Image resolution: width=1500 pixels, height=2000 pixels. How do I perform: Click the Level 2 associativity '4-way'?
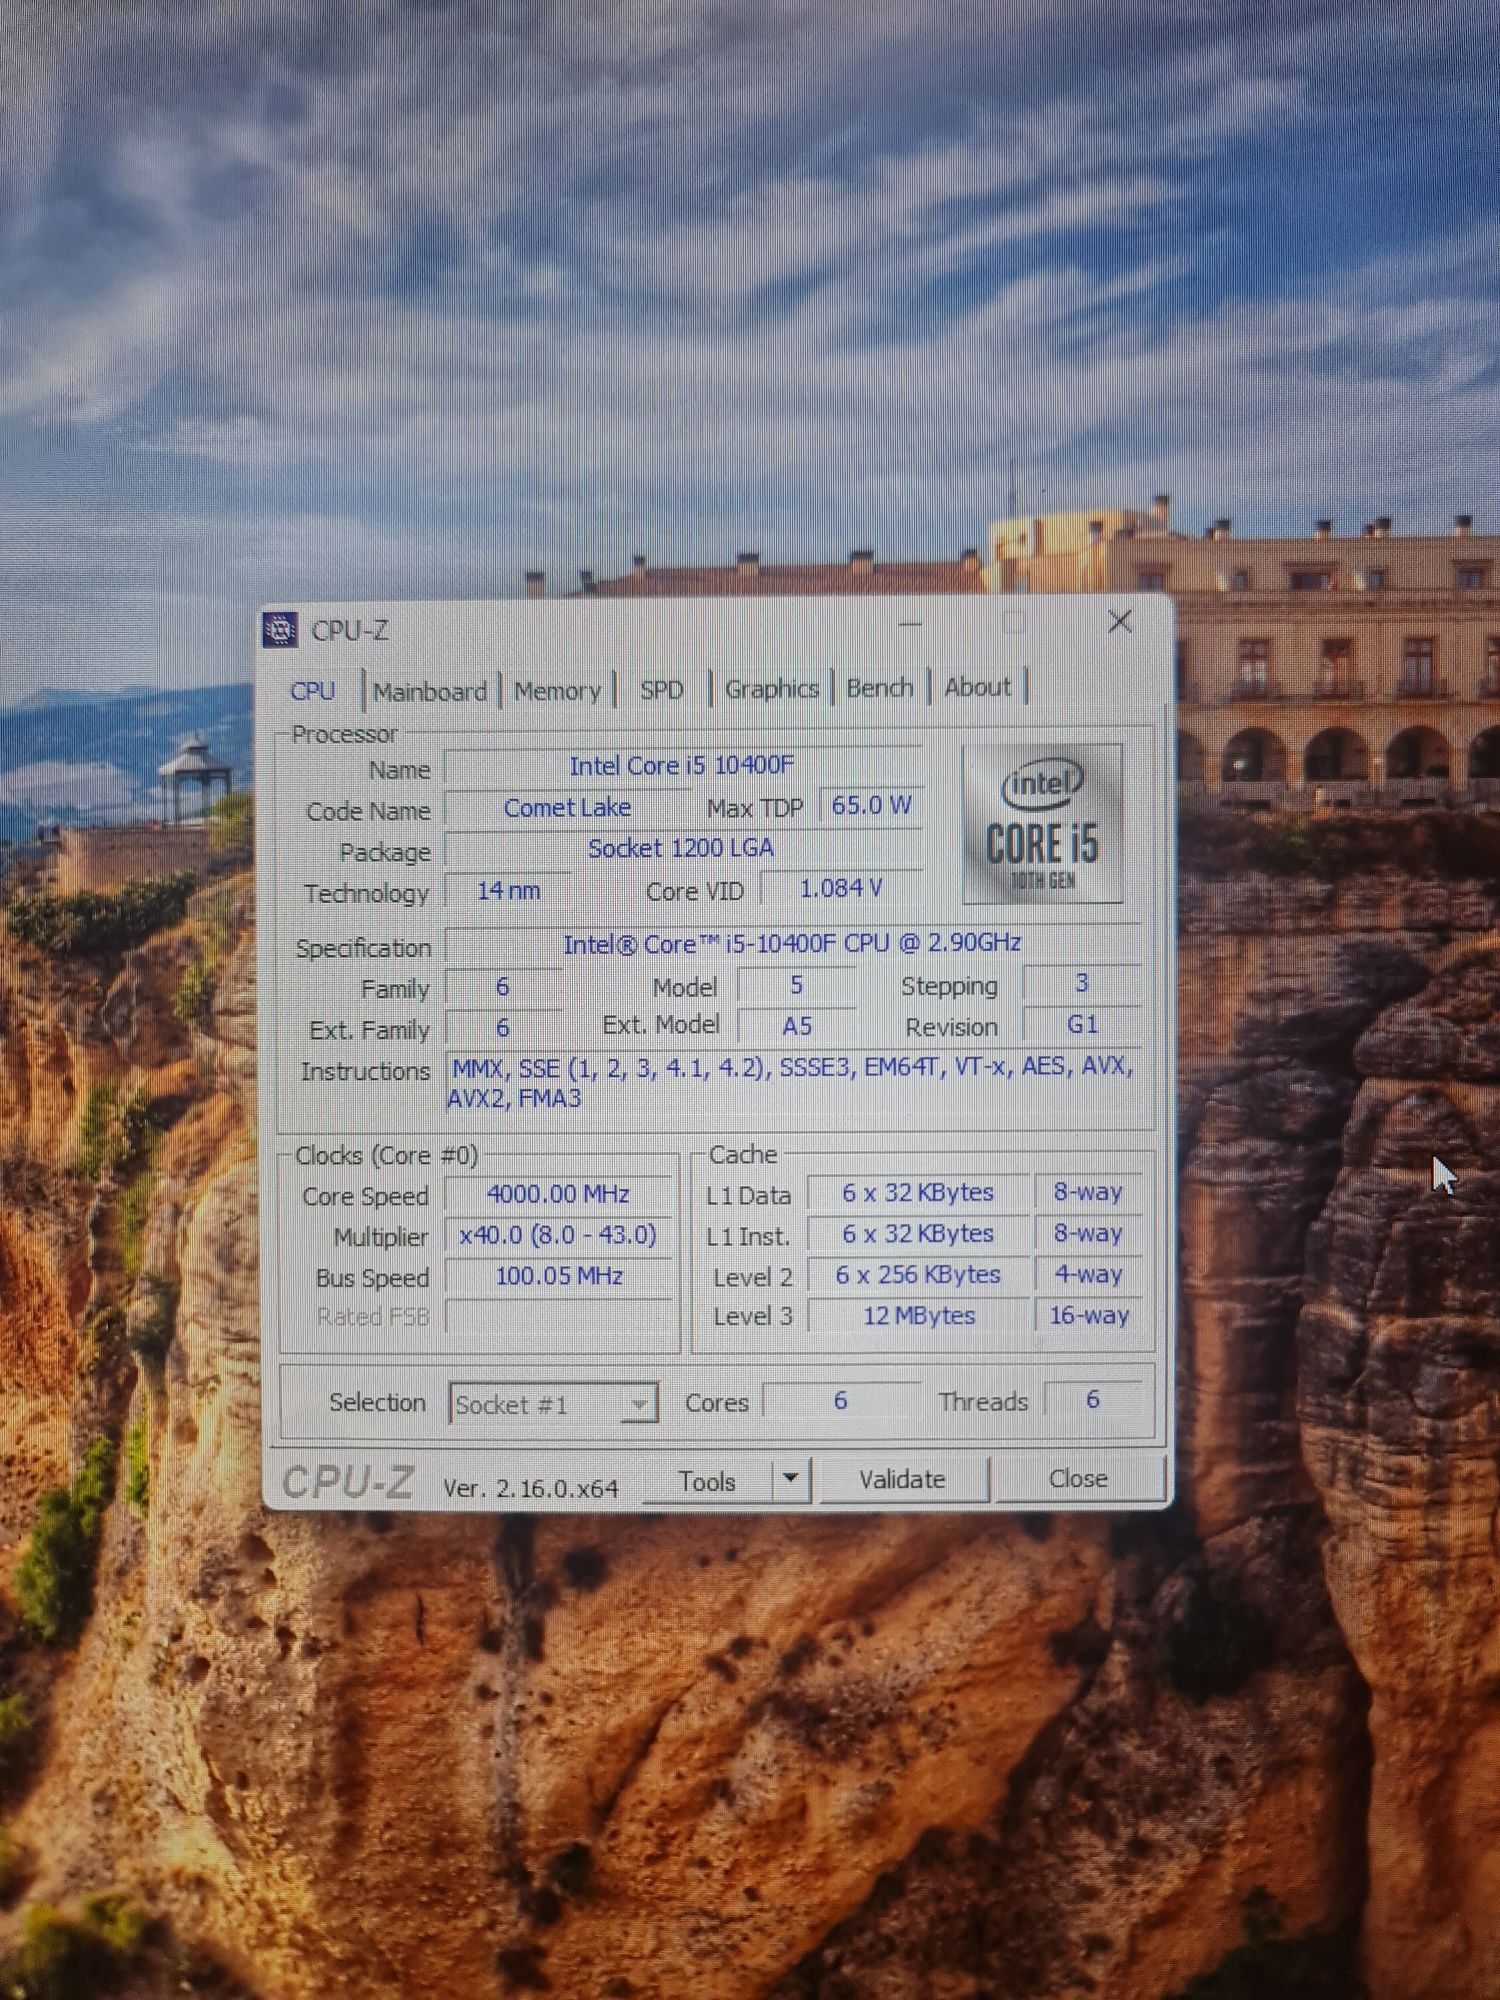1089,1274
